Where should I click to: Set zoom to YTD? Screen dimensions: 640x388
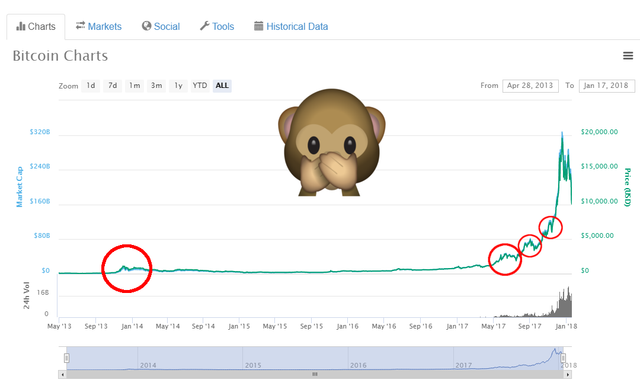point(200,86)
